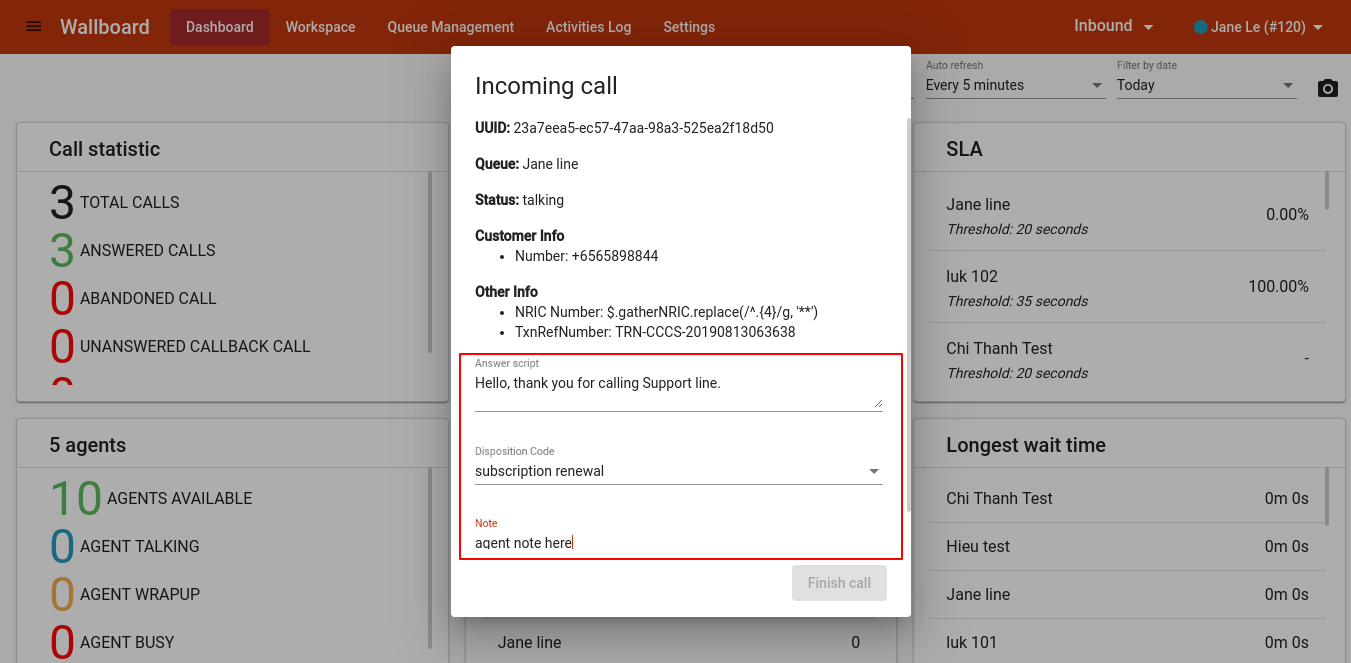Viewport: 1351px width, 663px height.
Task: Focus the Note input field
Action: click(x=679, y=543)
